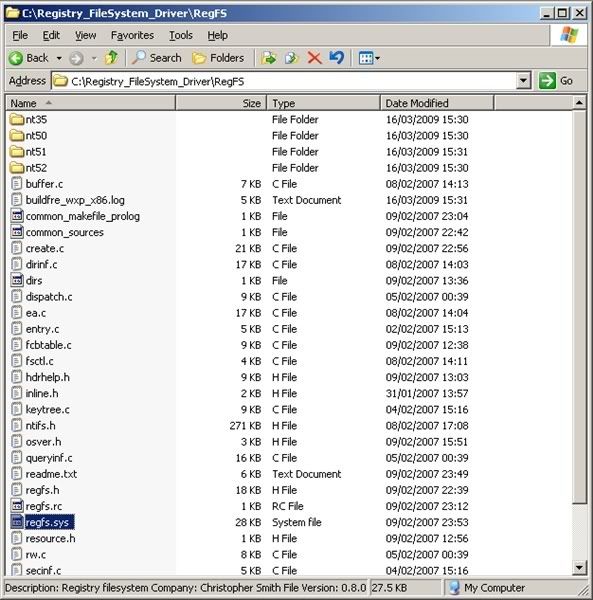Expand the Address bar dropdown arrow
This screenshot has height=600, width=593.
(x=523, y=81)
